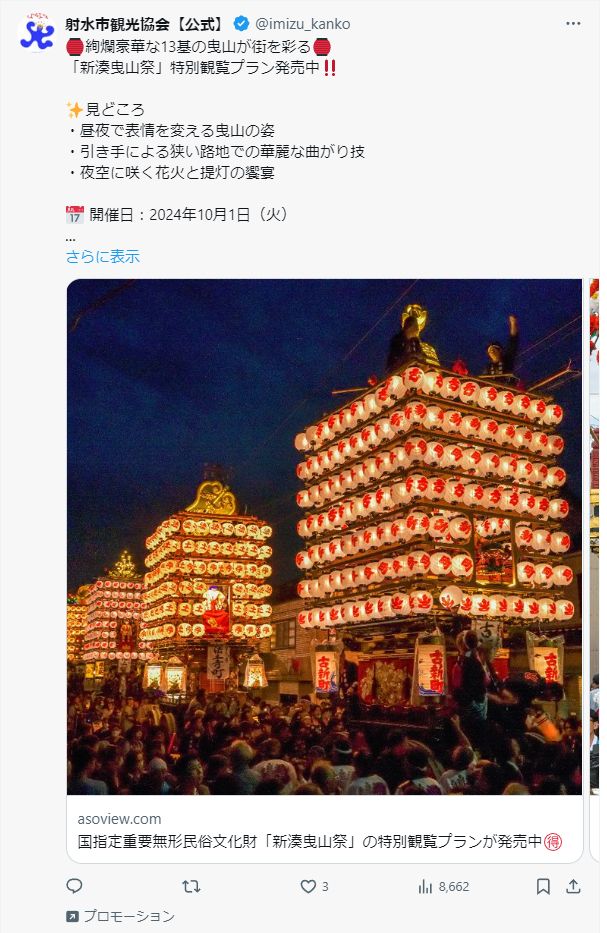Click the blue verified badge
607x933 pixels.
point(241,24)
